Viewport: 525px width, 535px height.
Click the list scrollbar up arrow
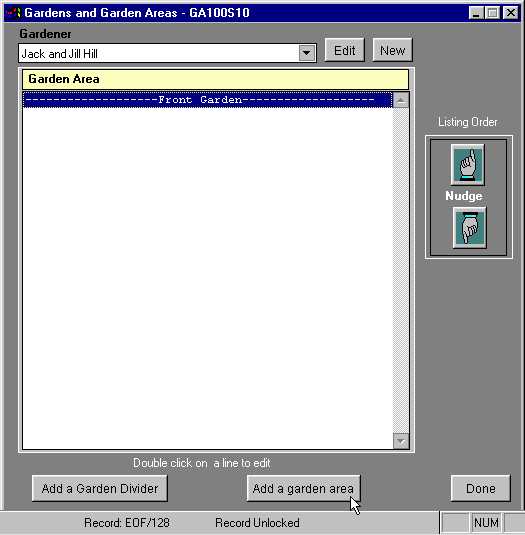coord(401,100)
